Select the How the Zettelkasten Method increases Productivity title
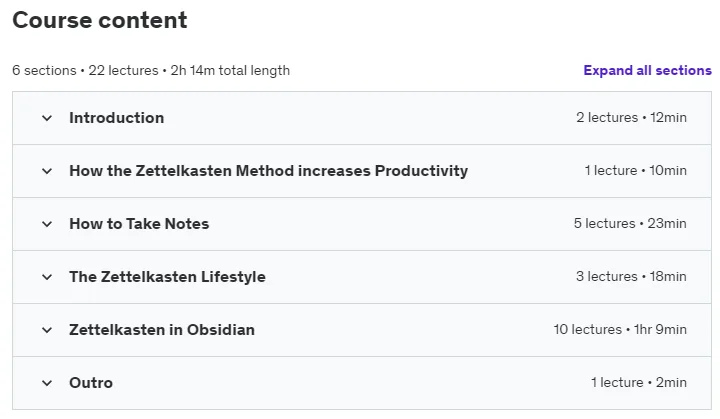Image resolution: width=720 pixels, height=419 pixels. click(x=269, y=171)
